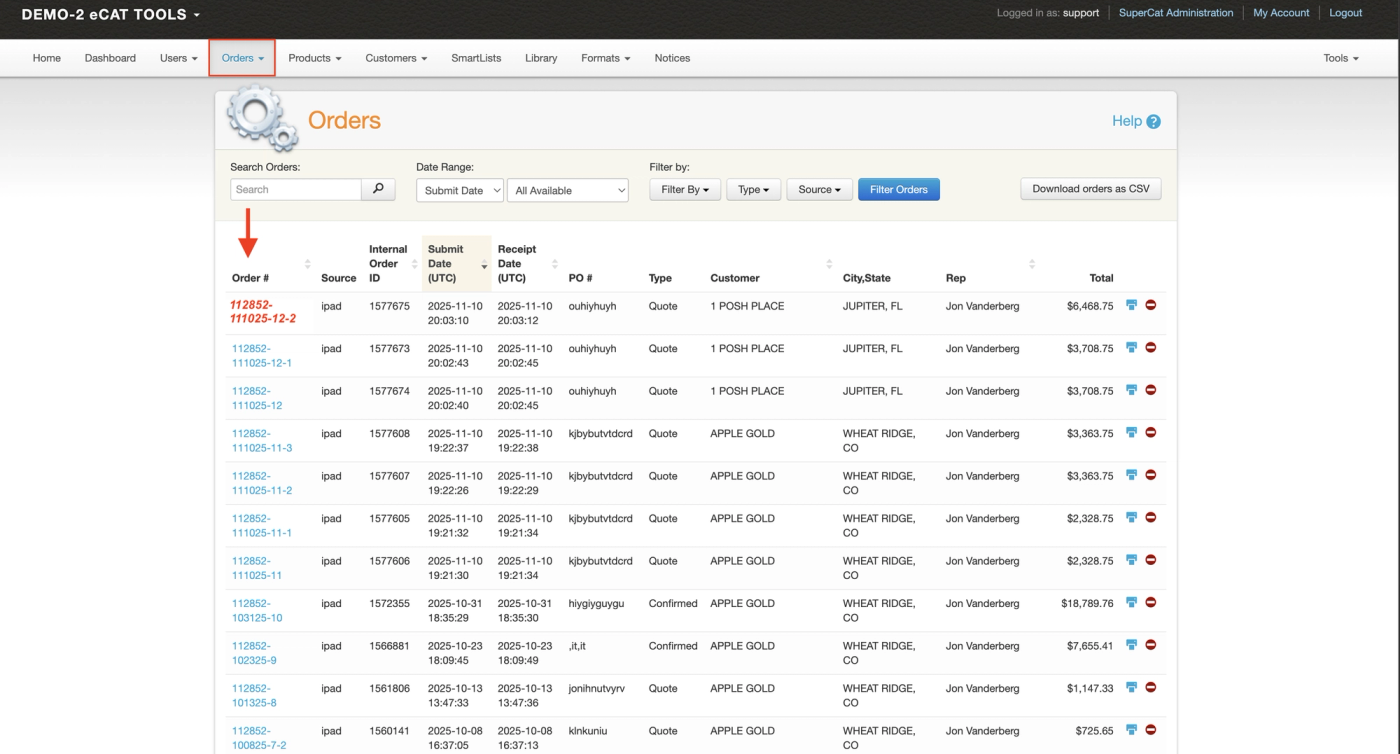The image size is (1400, 754).
Task: Go to the Dashboard page
Action: [x=110, y=58]
